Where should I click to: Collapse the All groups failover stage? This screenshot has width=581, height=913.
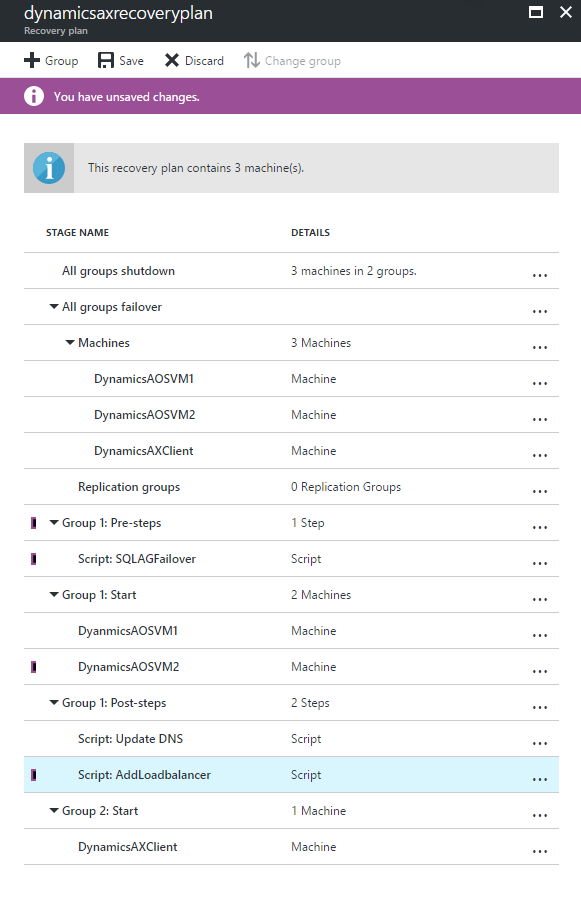click(53, 306)
